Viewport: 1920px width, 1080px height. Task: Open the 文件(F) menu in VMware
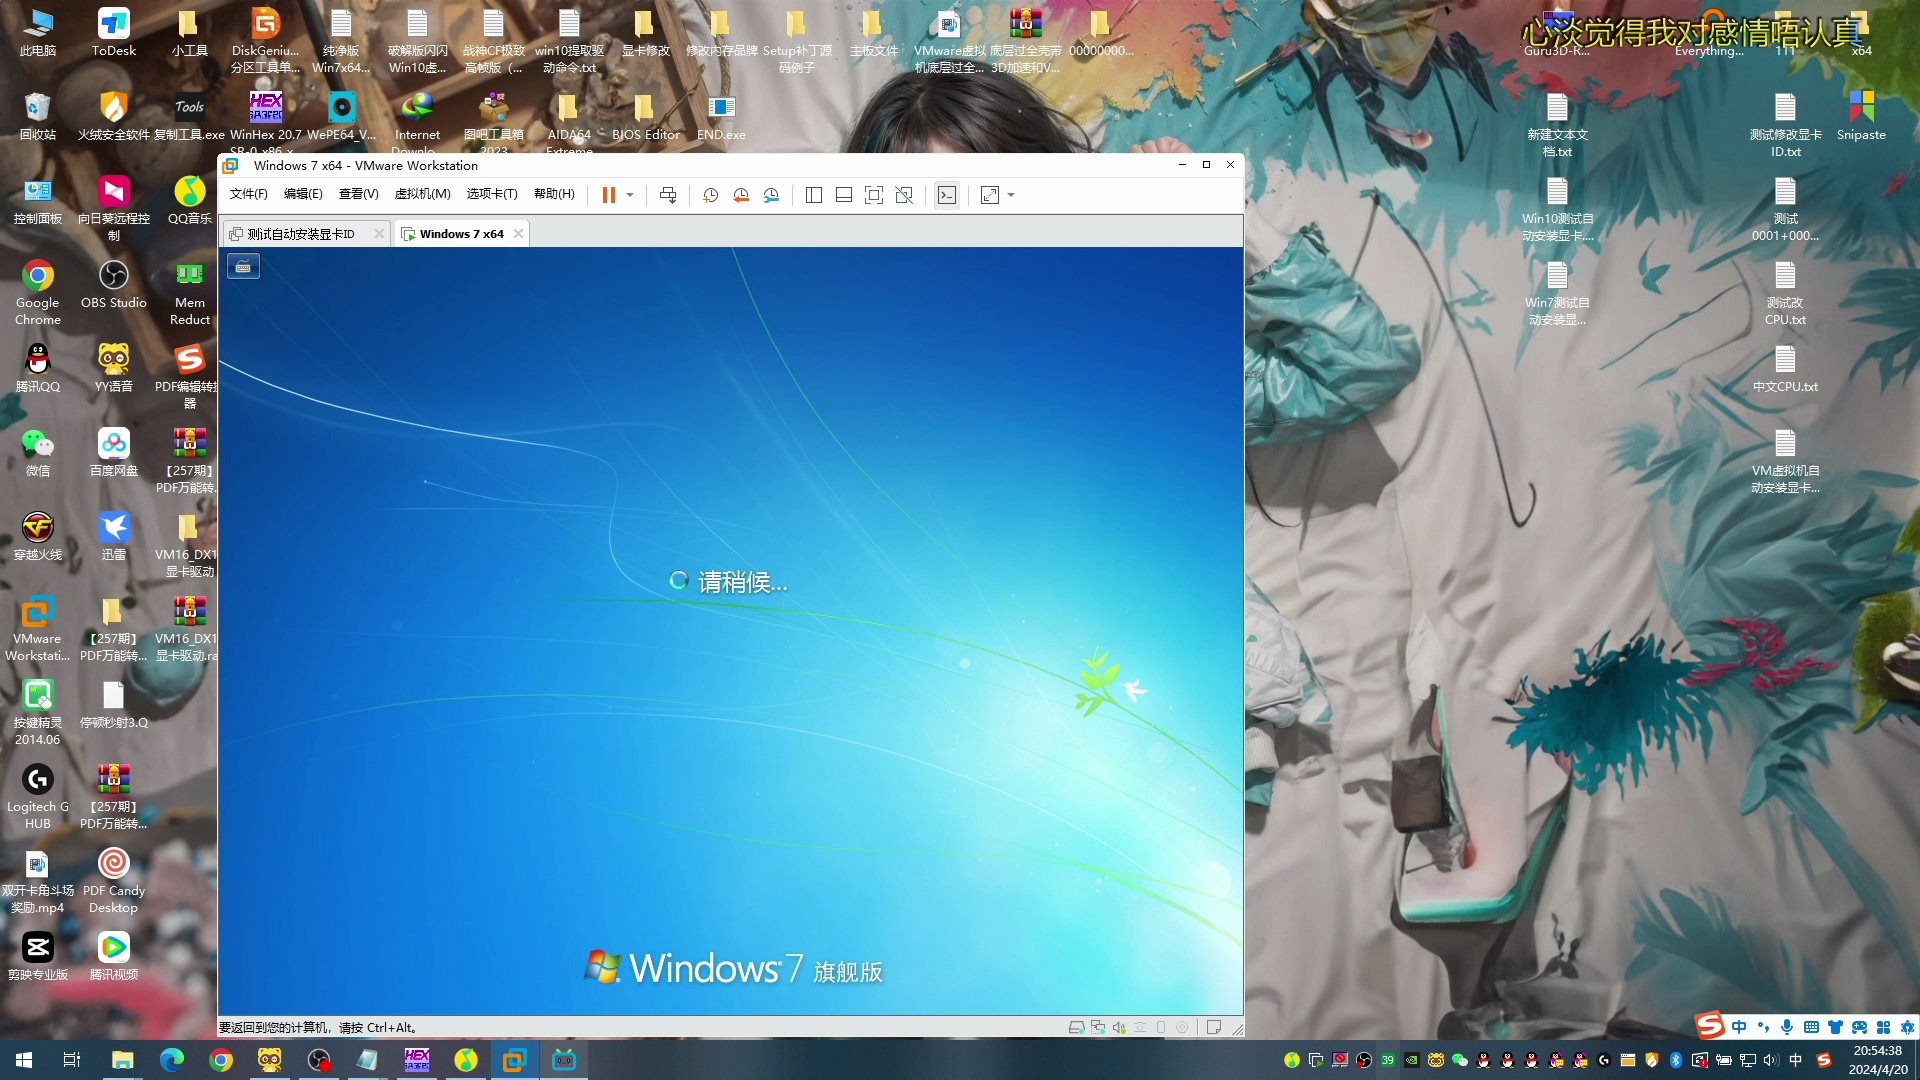pos(249,194)
